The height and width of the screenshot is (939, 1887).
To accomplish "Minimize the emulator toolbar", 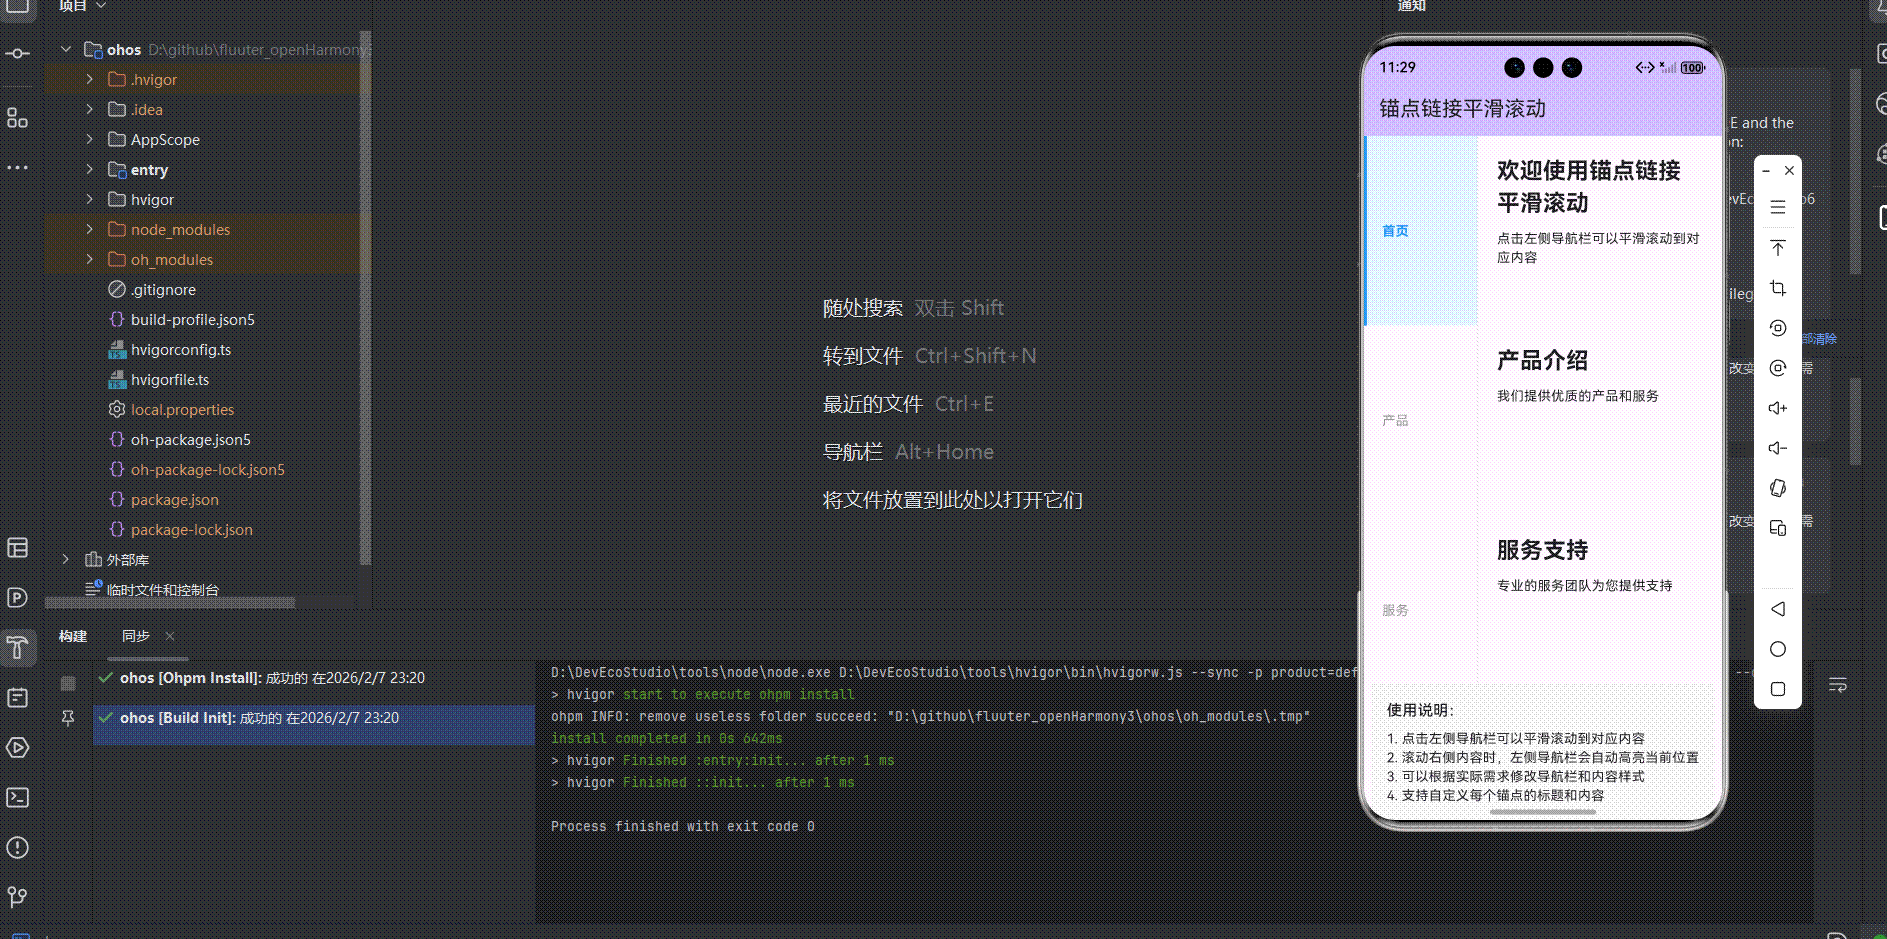I will 1766,171.
